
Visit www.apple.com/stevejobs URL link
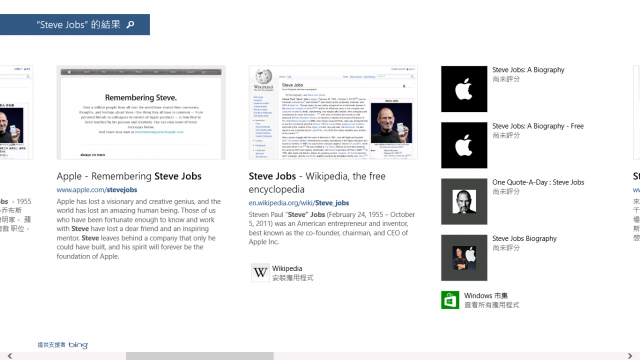click(x=97, y=190)
